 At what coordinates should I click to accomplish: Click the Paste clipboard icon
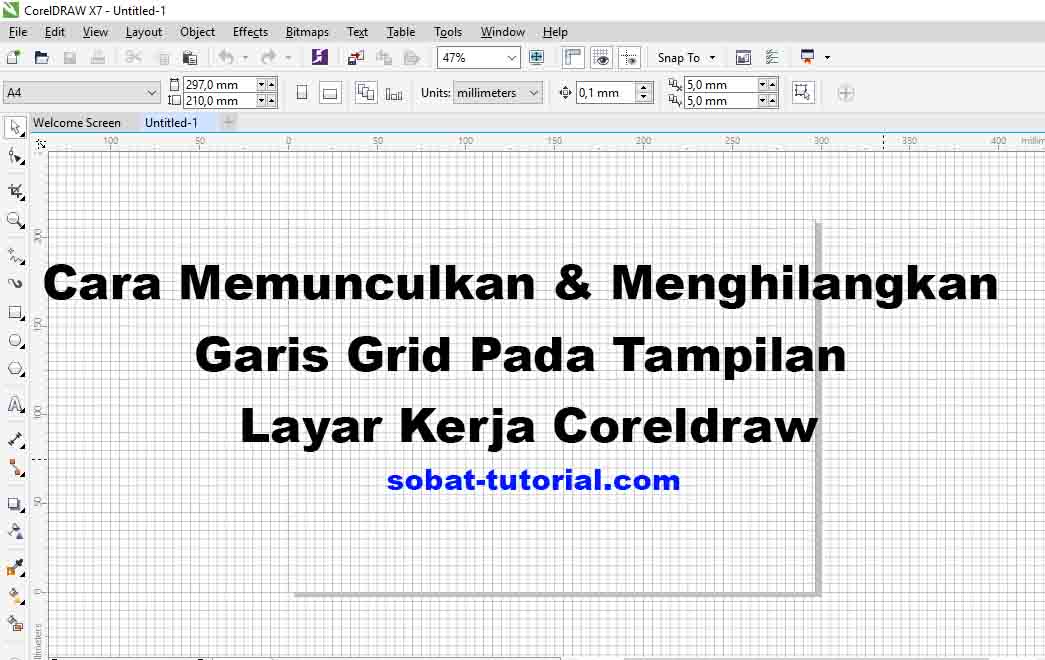click(190, 57)
